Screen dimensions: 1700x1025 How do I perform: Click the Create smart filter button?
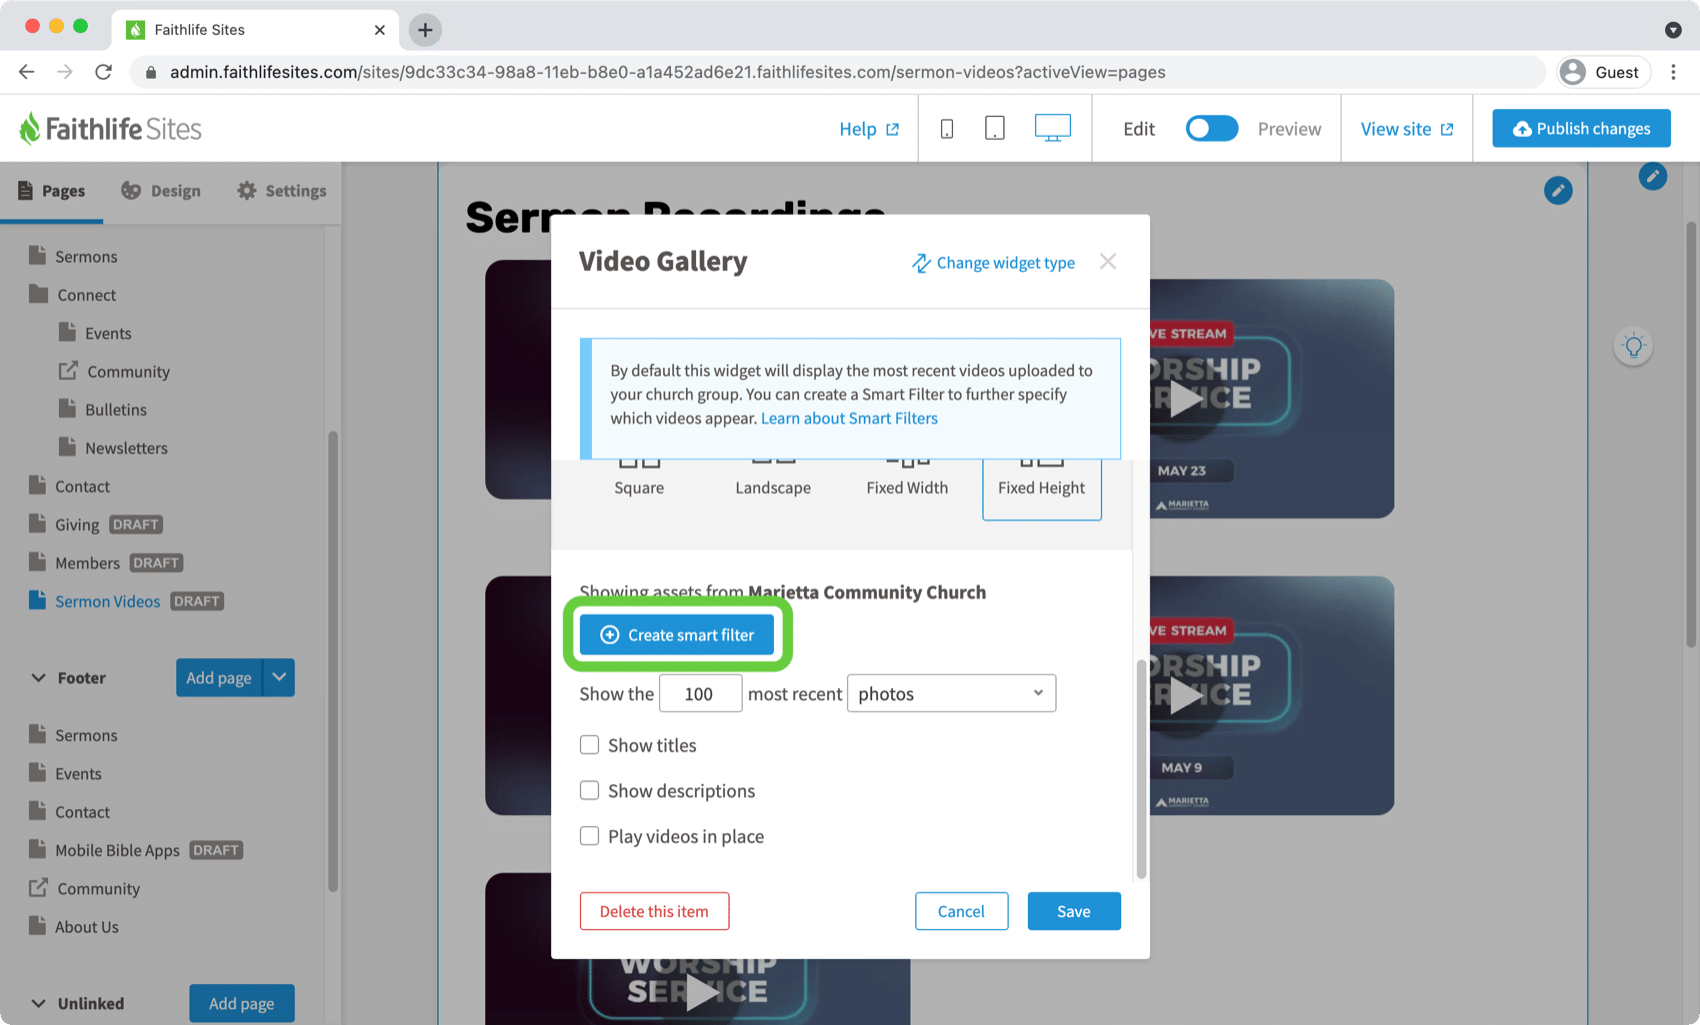pos(677,635)
